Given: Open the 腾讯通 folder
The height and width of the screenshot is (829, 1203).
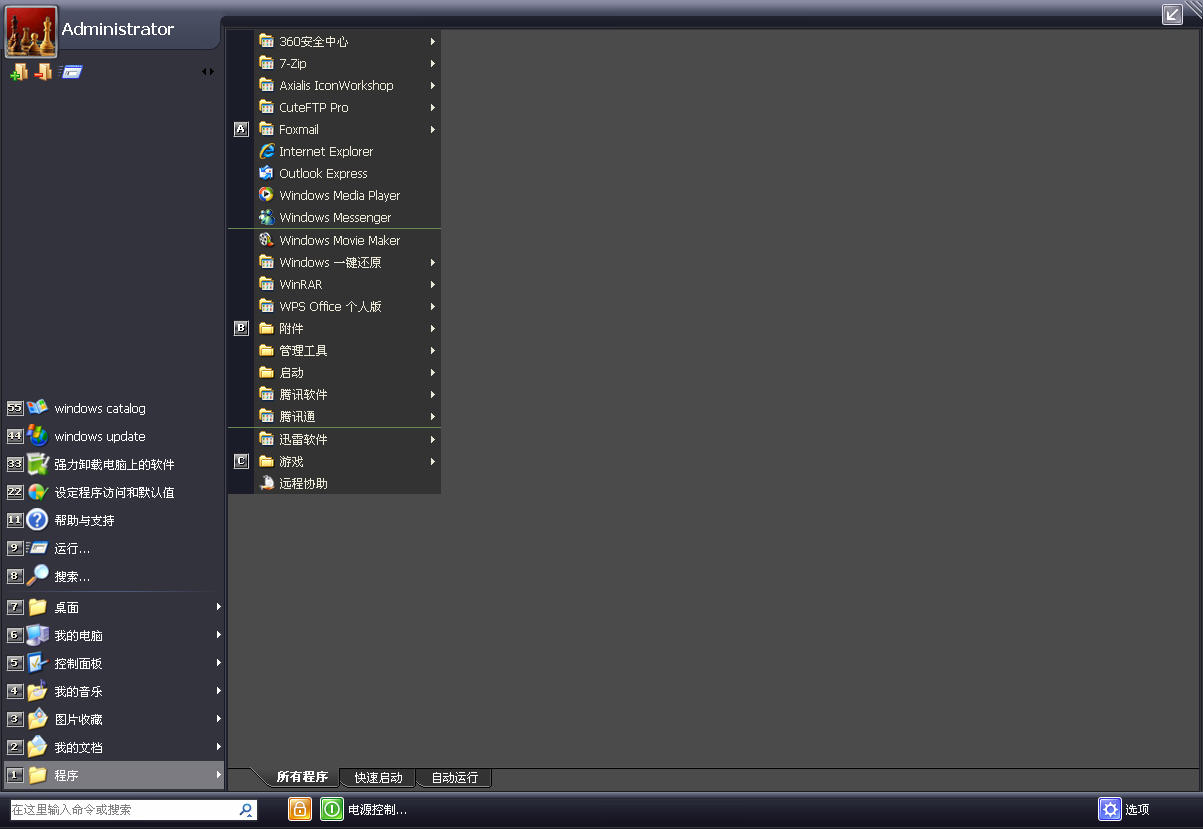Looking at the screenshot, I should (348, 416).
